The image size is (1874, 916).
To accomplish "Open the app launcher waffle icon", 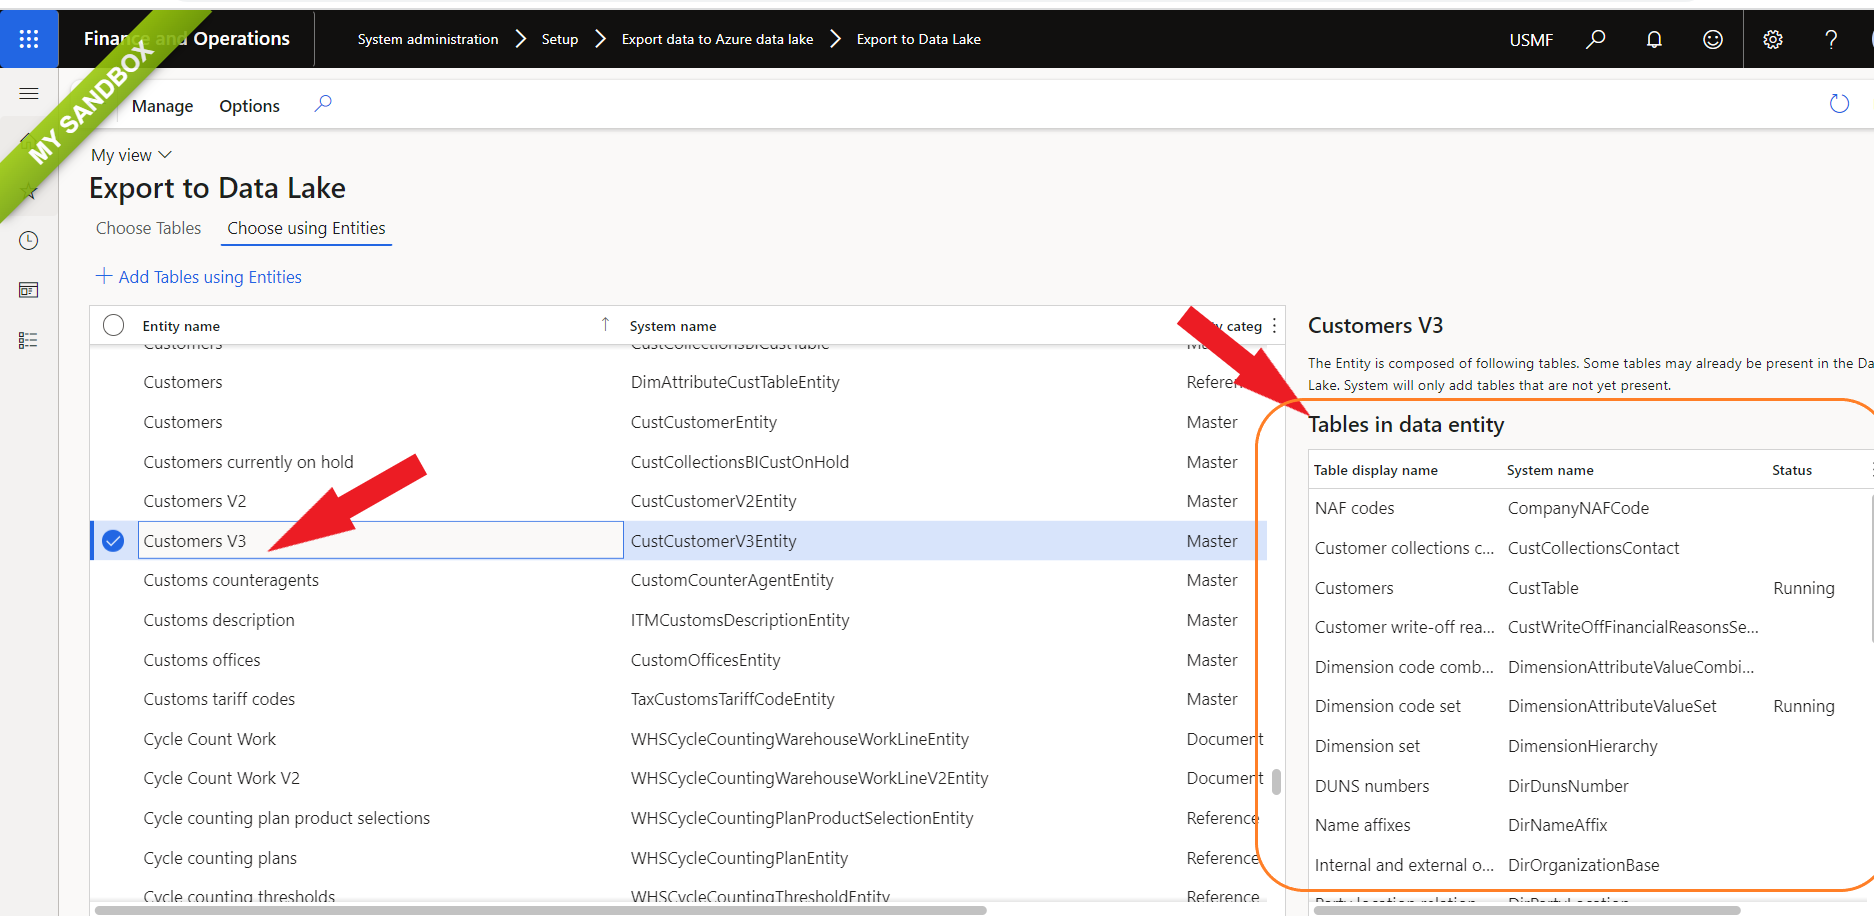I will pos(29,39).
